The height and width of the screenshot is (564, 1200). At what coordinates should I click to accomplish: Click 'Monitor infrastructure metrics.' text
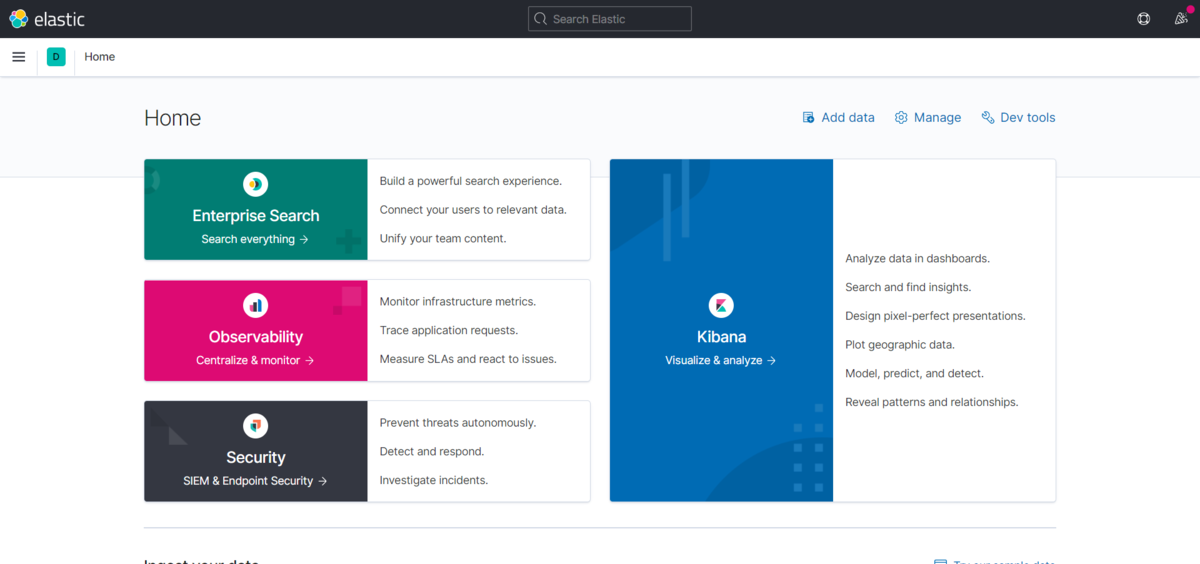coord(458,302)
